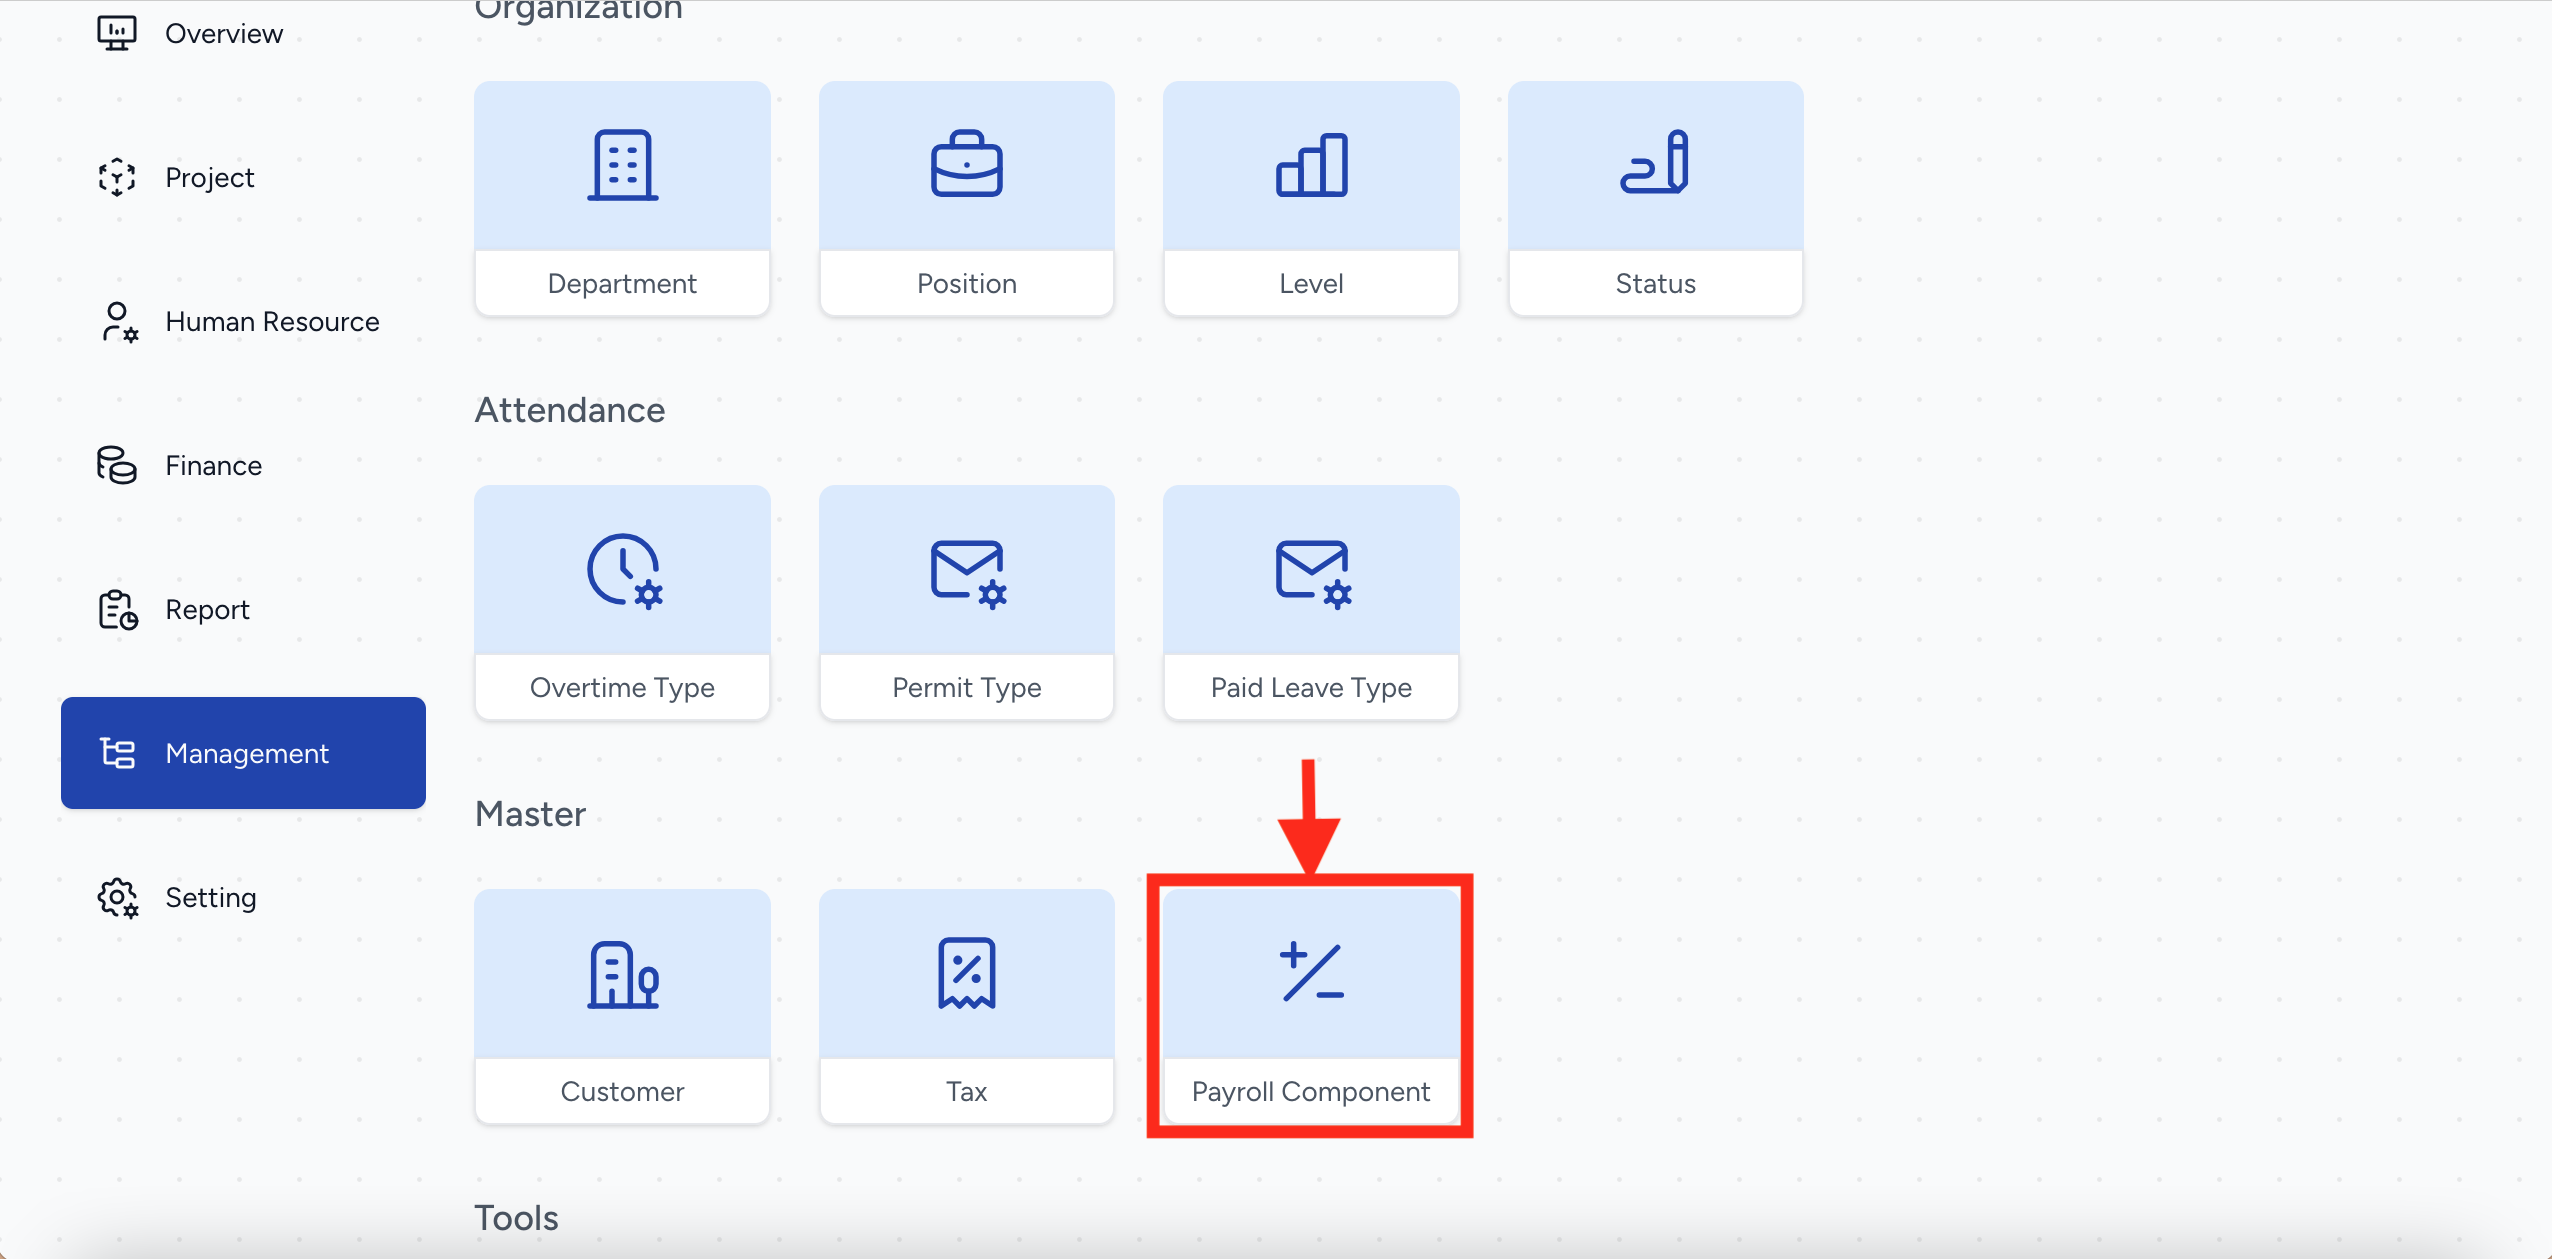Click the Setting gear icon
Image resolution: width=2552 pixels, height=1259 pixels.
coord(118,898)
